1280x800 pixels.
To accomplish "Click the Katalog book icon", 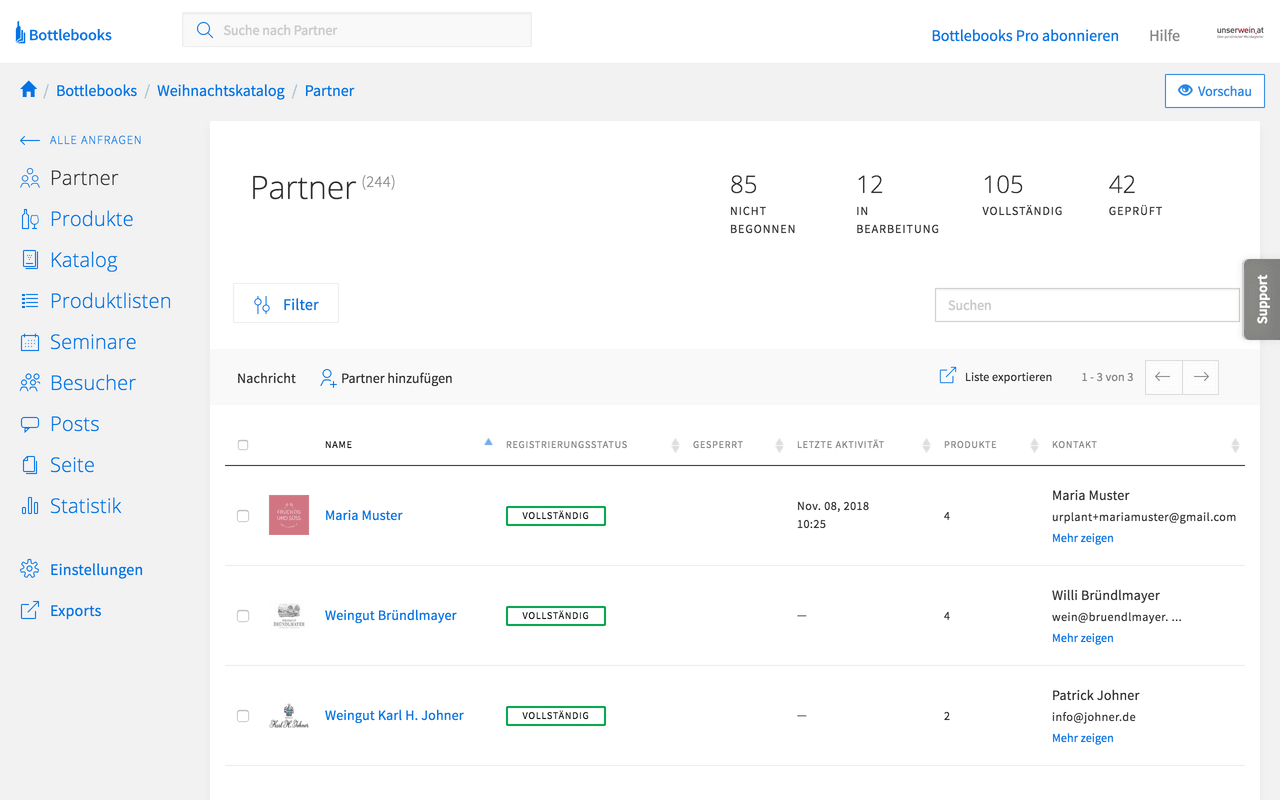I will (x=30, y=260).
